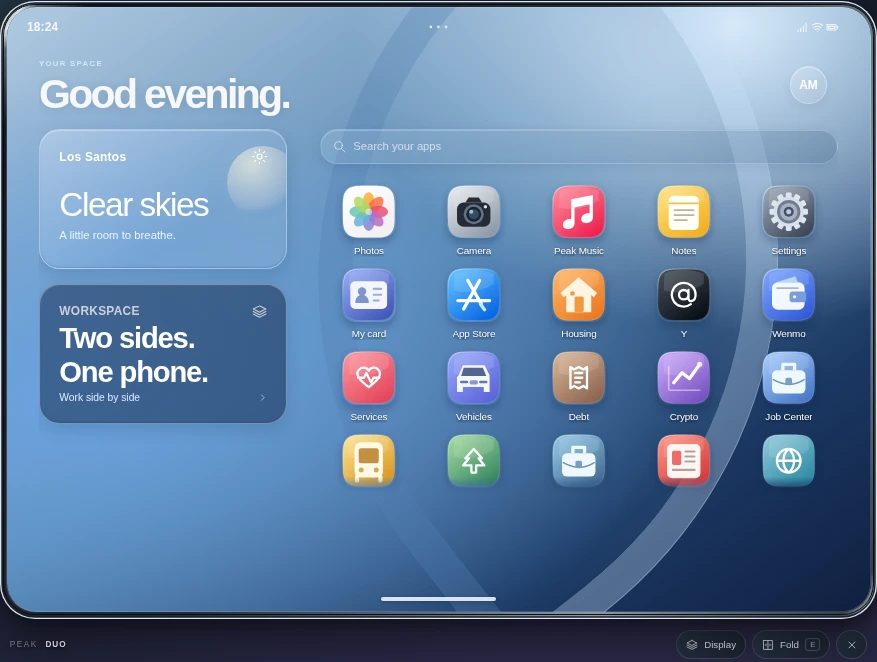Screen dimensions: 877x662
Task: Click the Wi-Fi status icon
Action: pyautogui.click(x=817, y=27)
